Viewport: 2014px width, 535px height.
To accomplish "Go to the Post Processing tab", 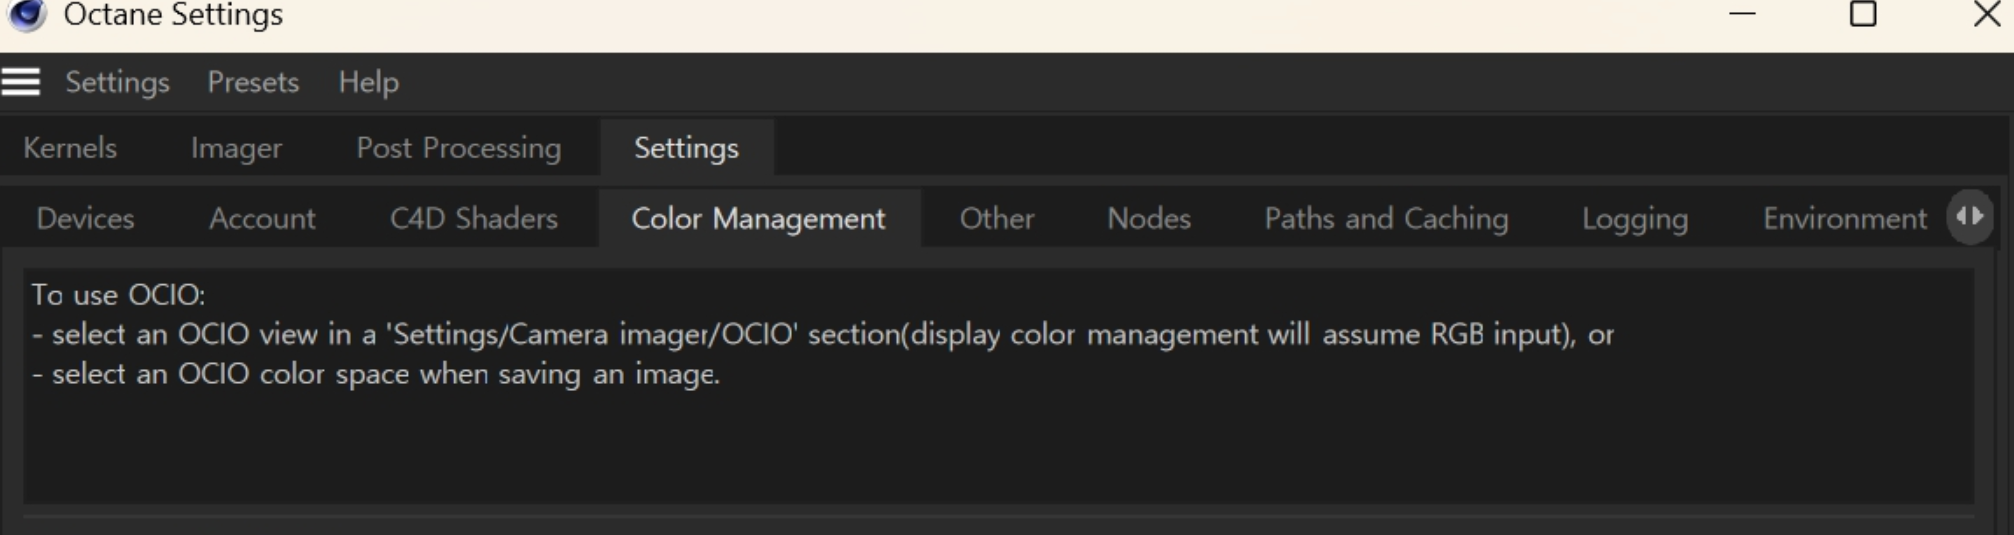I will 458,148.
